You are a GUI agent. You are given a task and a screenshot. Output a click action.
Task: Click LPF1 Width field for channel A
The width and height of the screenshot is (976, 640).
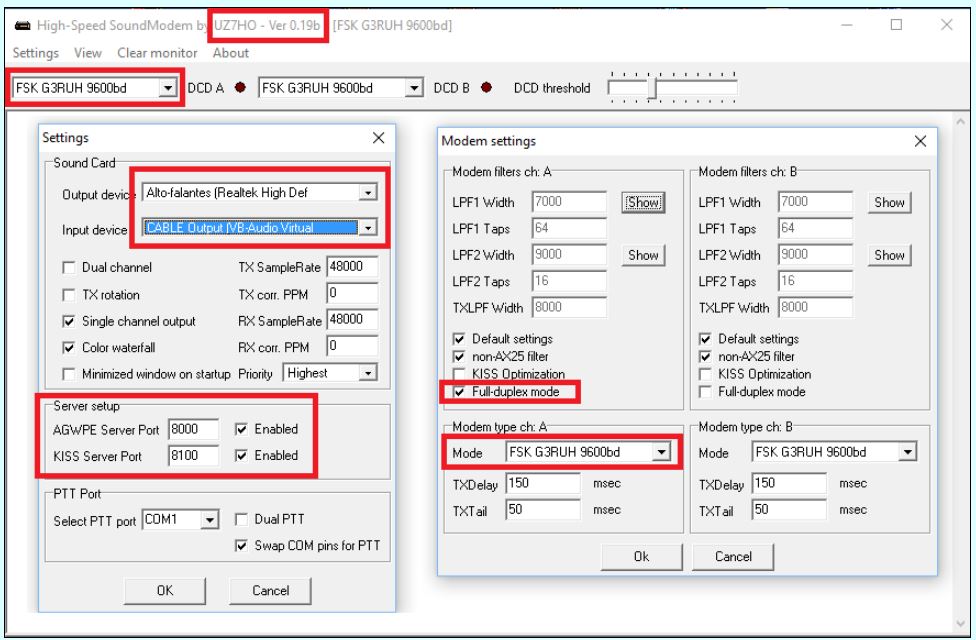click(569, 202)
